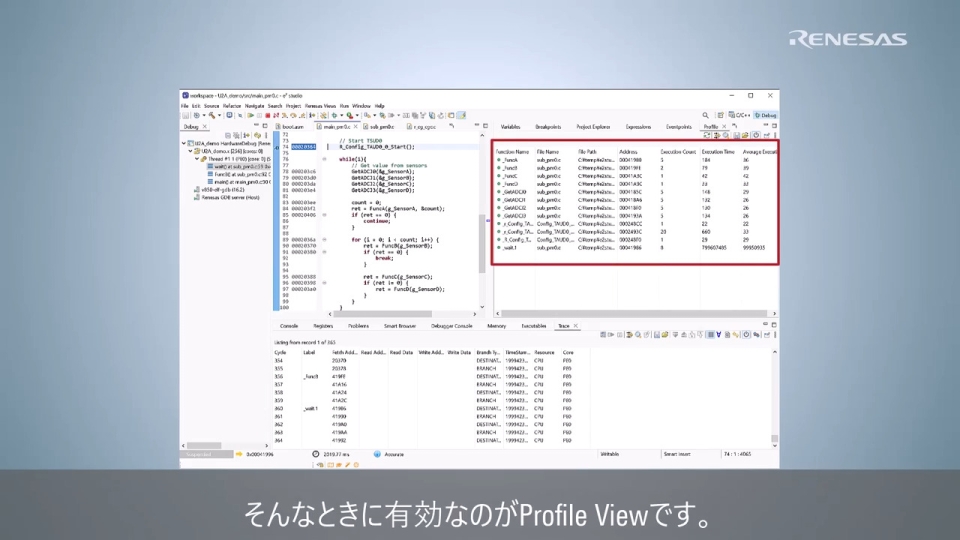
Task: Click the search magnifier icon in toolbar
Action: coord(705,115)
